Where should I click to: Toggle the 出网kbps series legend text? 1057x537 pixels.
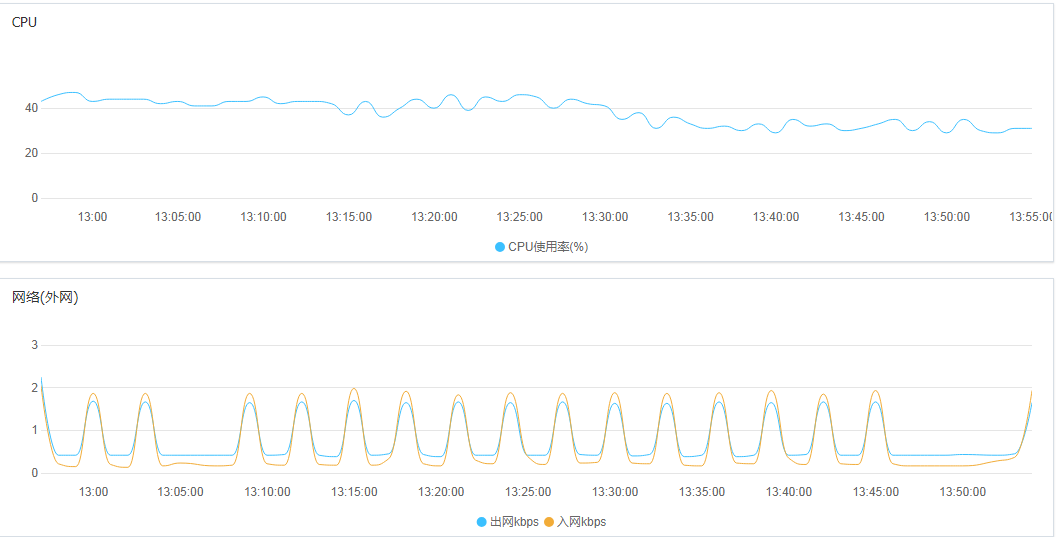[x=514, y=522]
